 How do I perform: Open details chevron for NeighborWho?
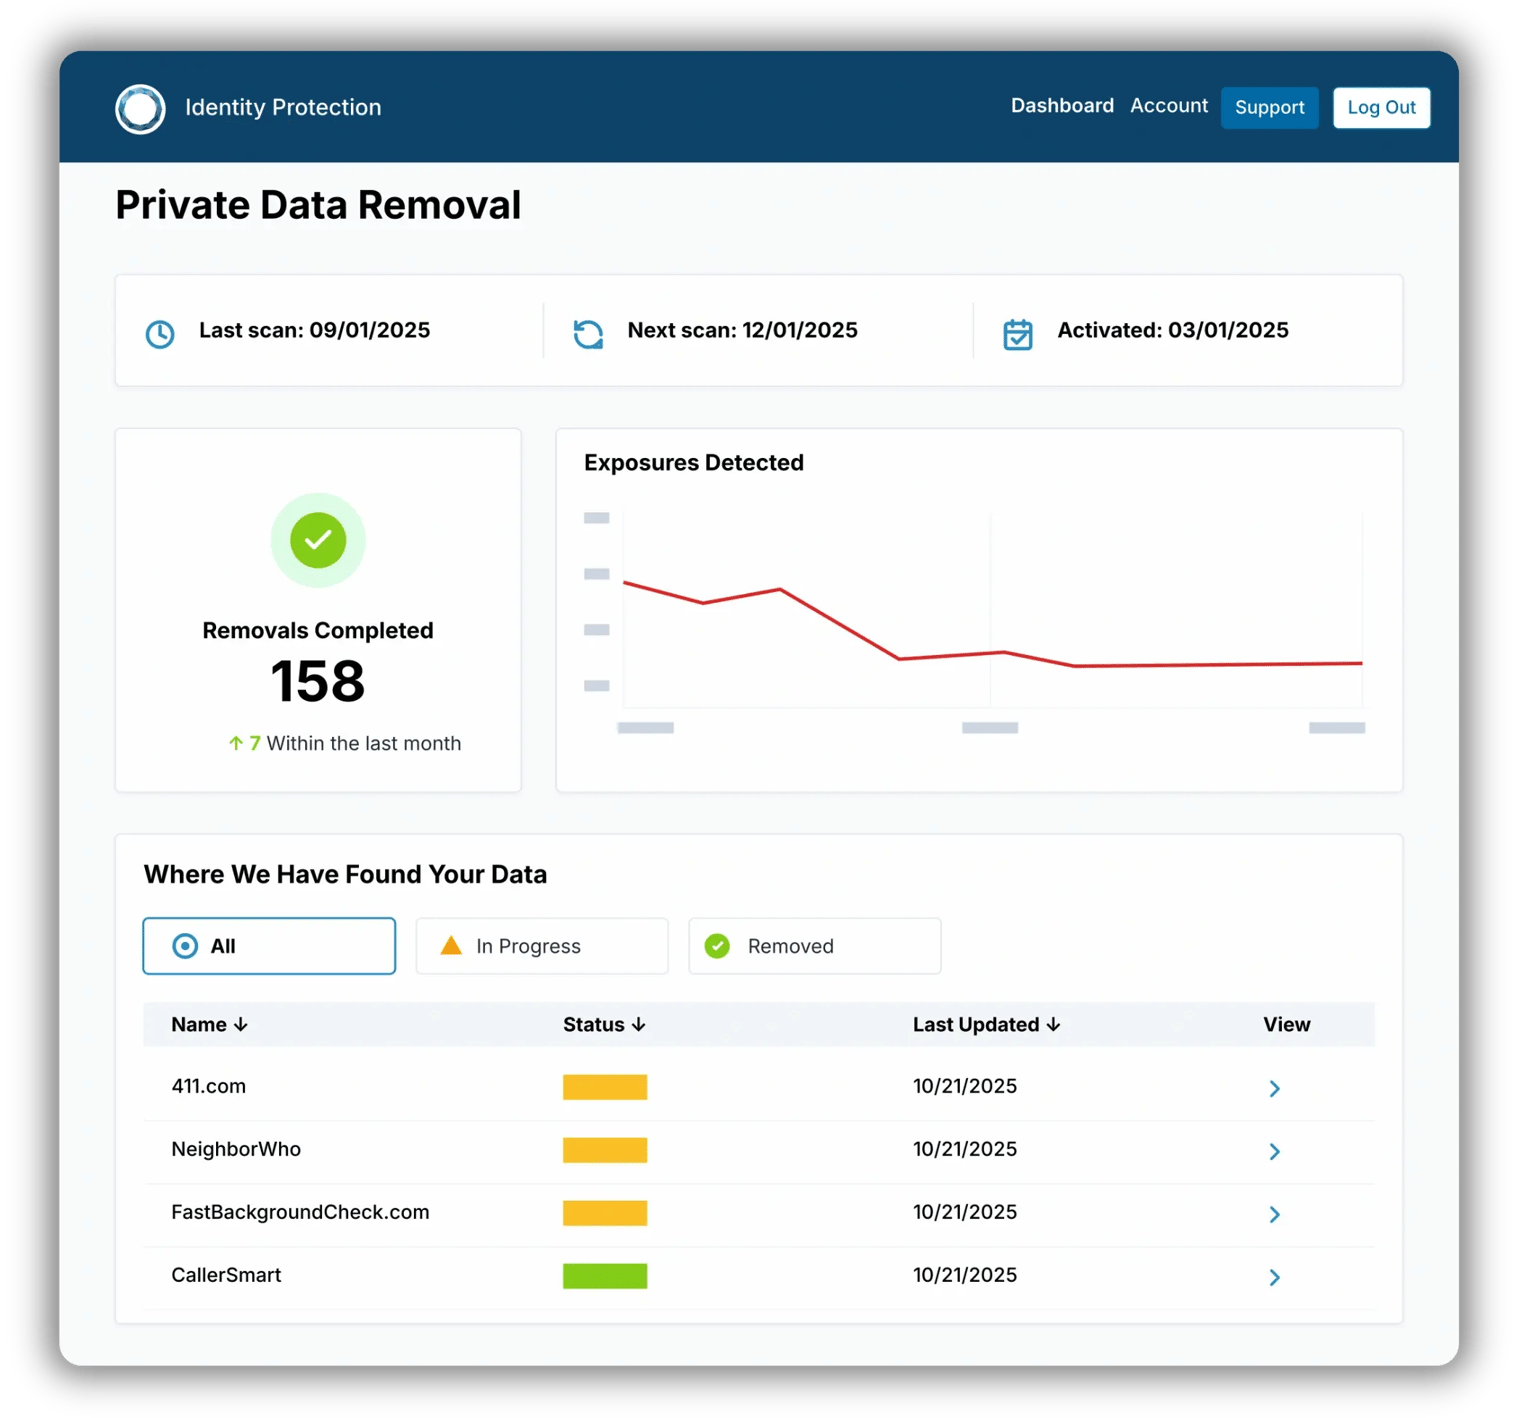pyautogui.click(x=1274, y=1151)
